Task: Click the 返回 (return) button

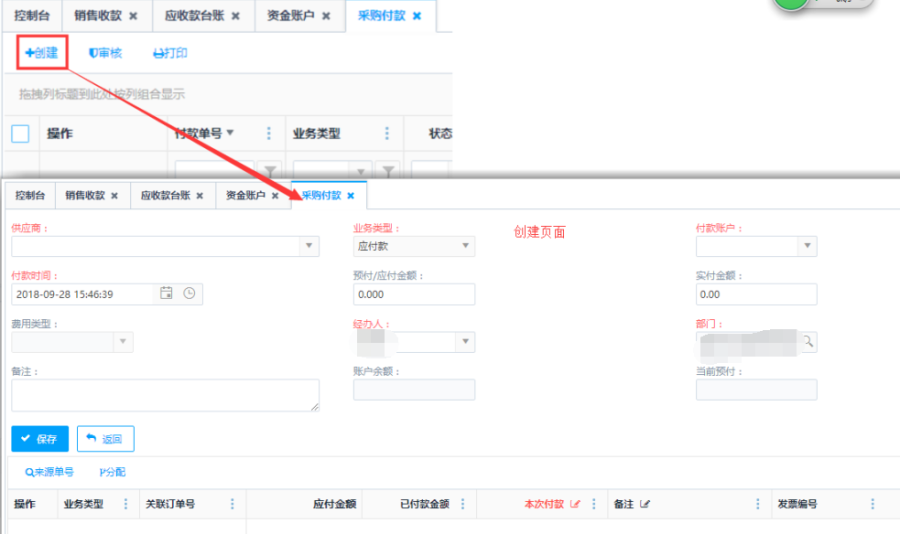Action: coord(105,438)
